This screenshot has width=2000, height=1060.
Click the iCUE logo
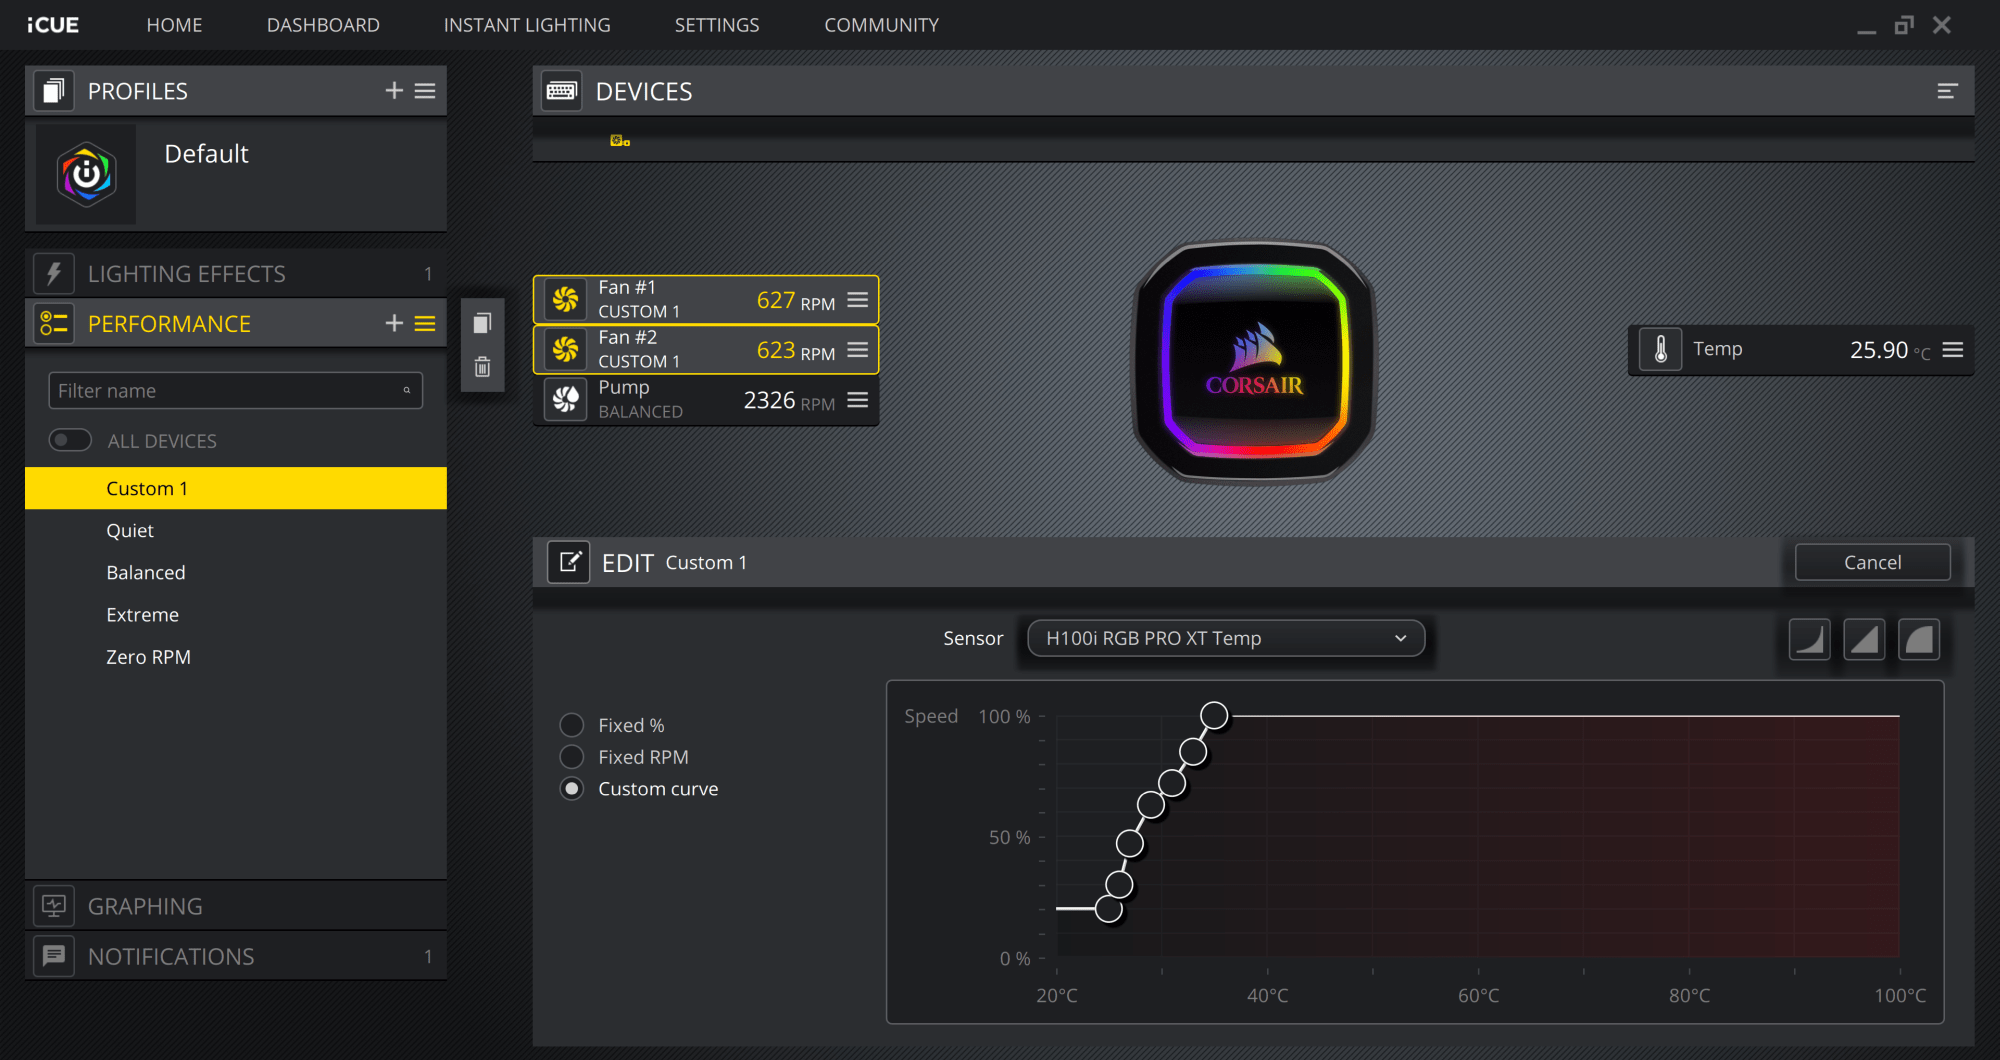click(x=53, y=25)
